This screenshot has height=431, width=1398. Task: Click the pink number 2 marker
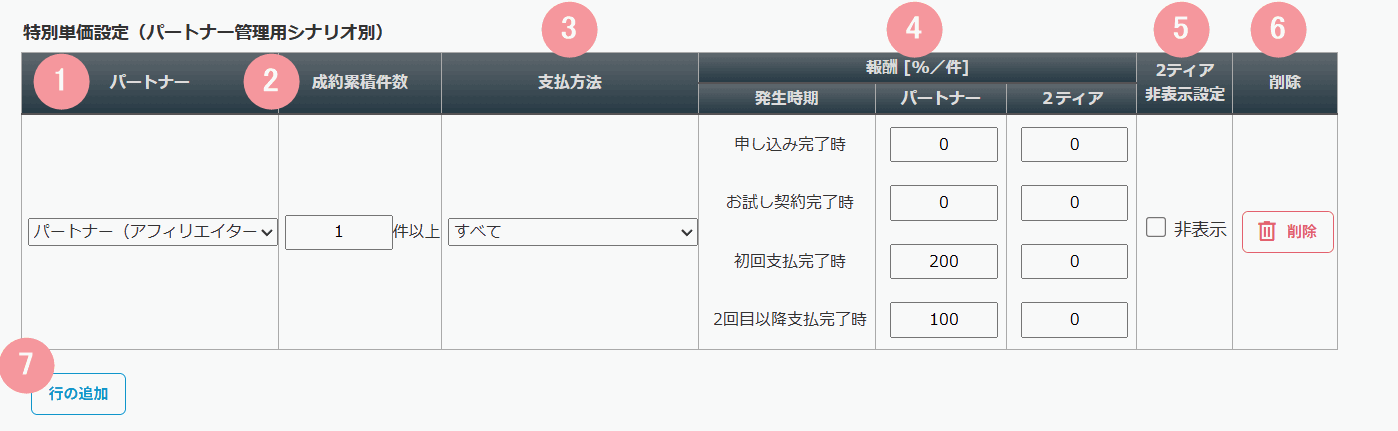click(270, 83)
